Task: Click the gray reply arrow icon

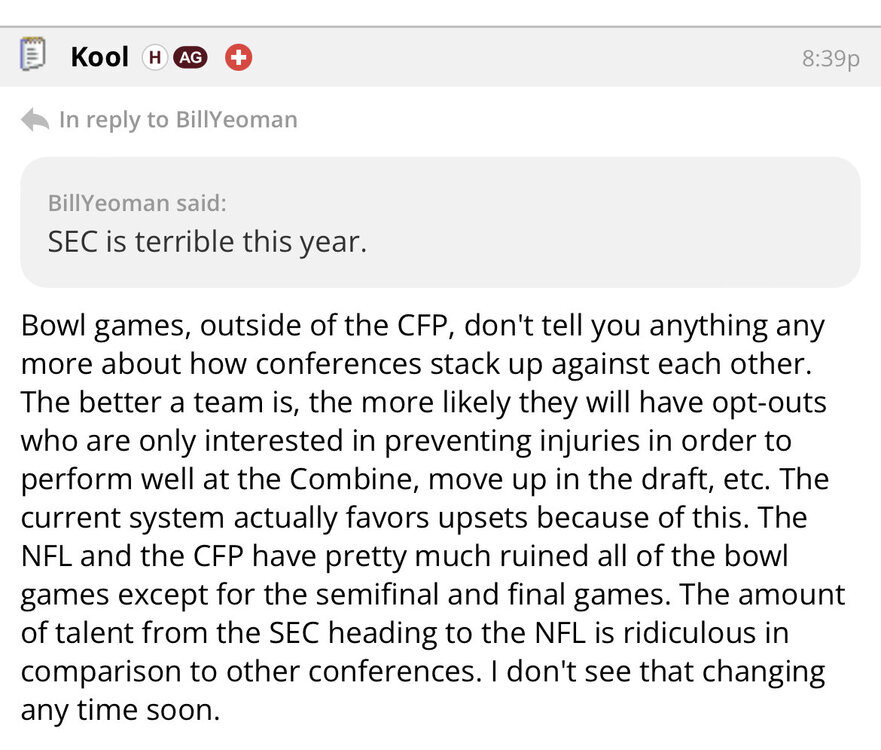Action: [x=35, y=120]
